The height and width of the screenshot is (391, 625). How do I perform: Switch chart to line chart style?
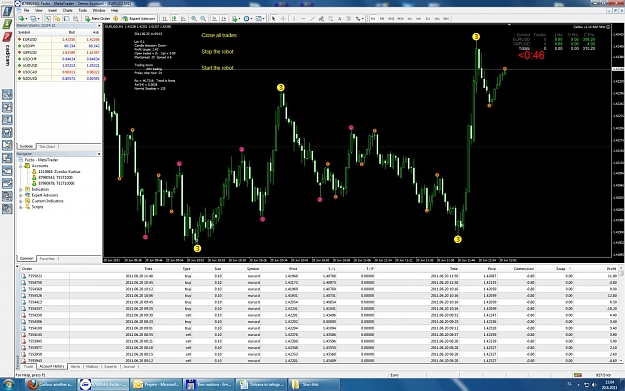(x=183, y=18)
